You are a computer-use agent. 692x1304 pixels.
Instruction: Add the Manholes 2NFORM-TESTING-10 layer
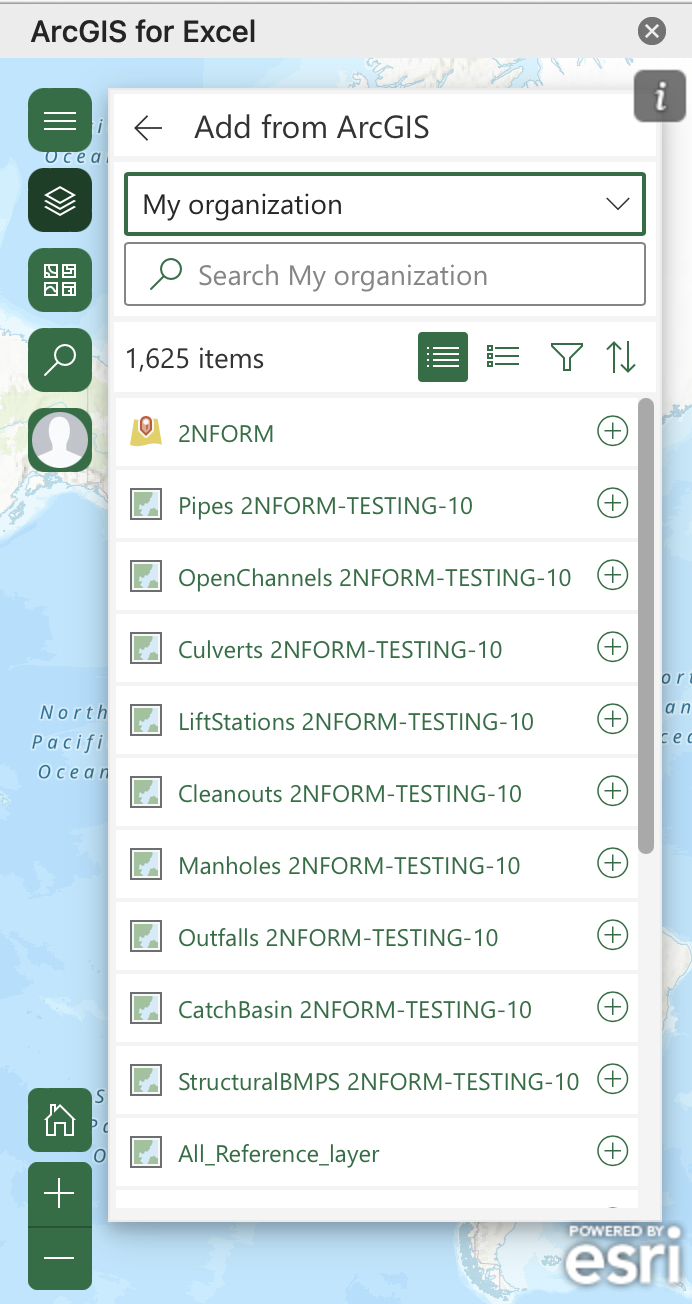click(x=612, y=863)
